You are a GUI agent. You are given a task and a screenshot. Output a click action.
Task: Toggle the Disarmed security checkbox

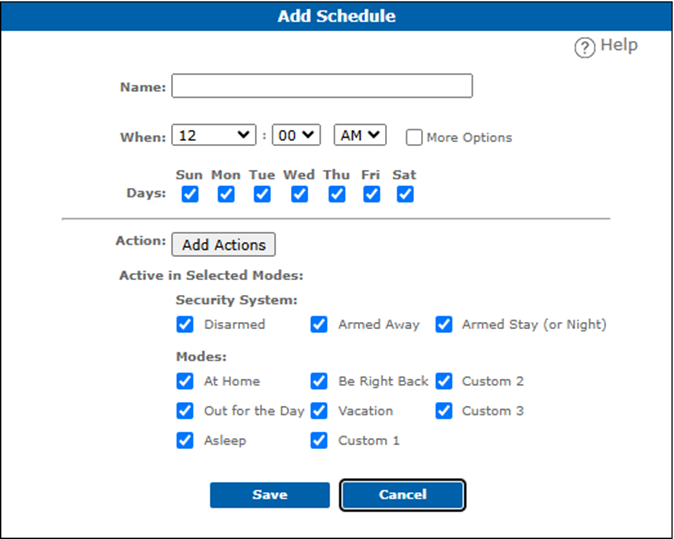tap(185, 325)
